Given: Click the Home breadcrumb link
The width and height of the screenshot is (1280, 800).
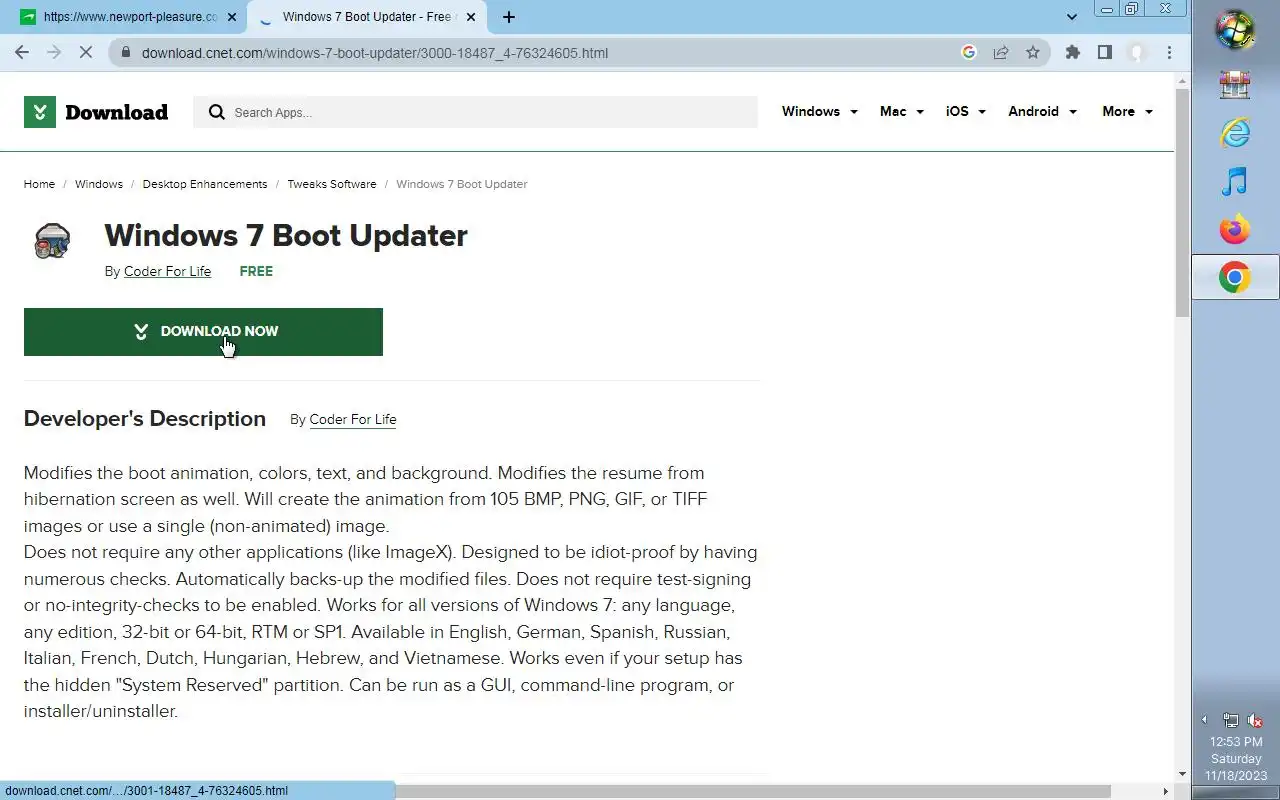Looking at the screenshot, I should pyautogui.click(x=39, y=184).
